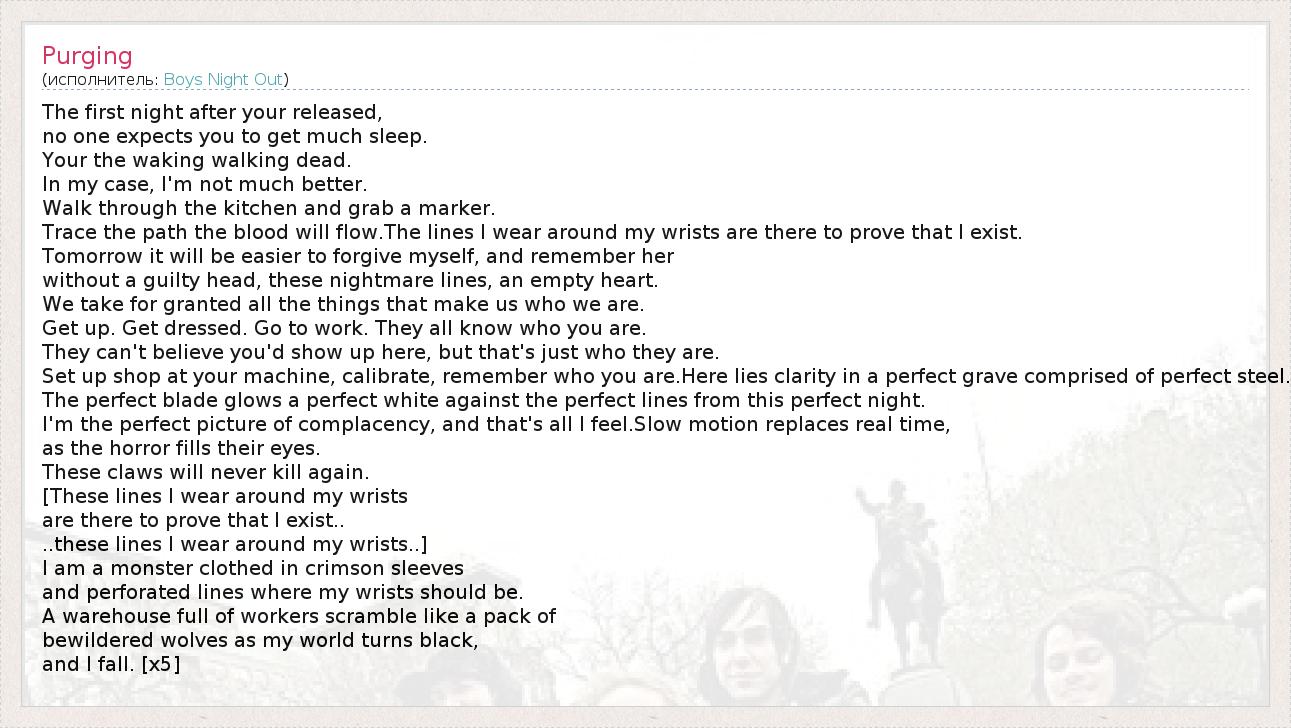
Task: Click the line 'We take for granted all the things'
Action: pos(343,304)
